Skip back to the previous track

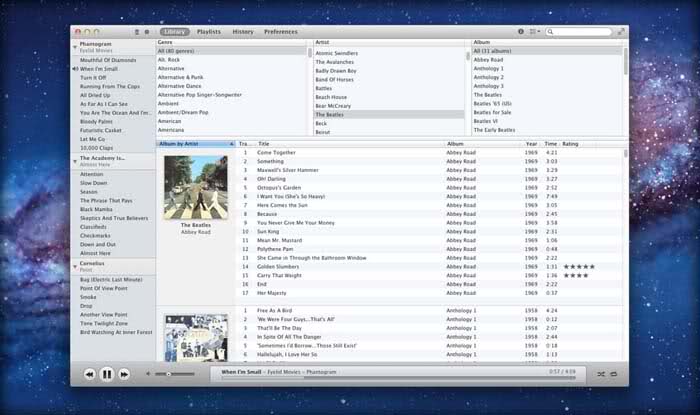tap(89, 374)
